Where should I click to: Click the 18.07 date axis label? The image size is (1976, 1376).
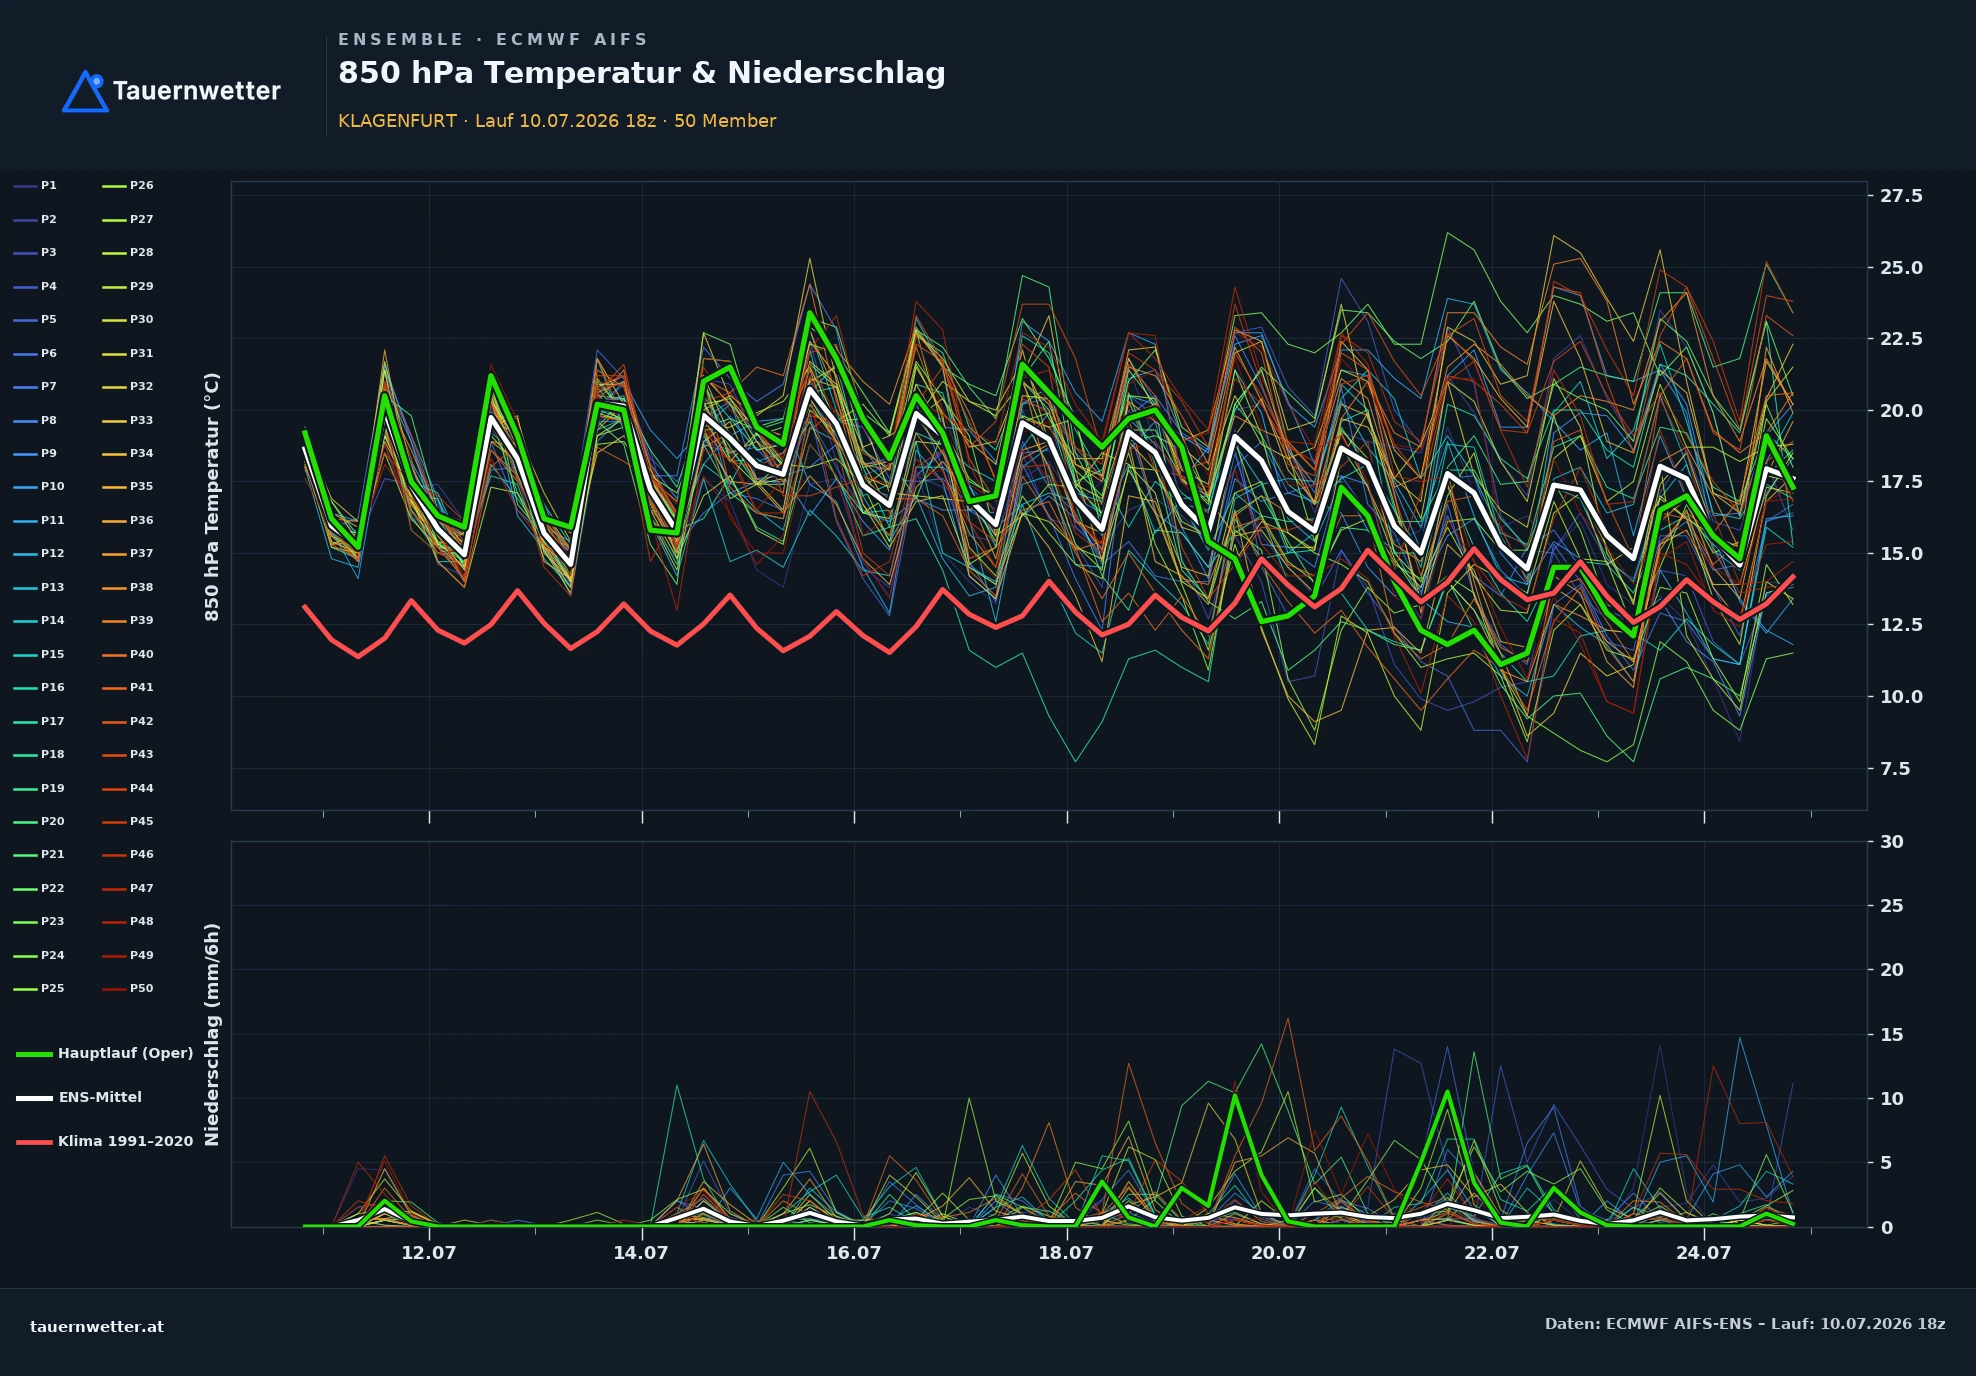tap(1066, 1253)
